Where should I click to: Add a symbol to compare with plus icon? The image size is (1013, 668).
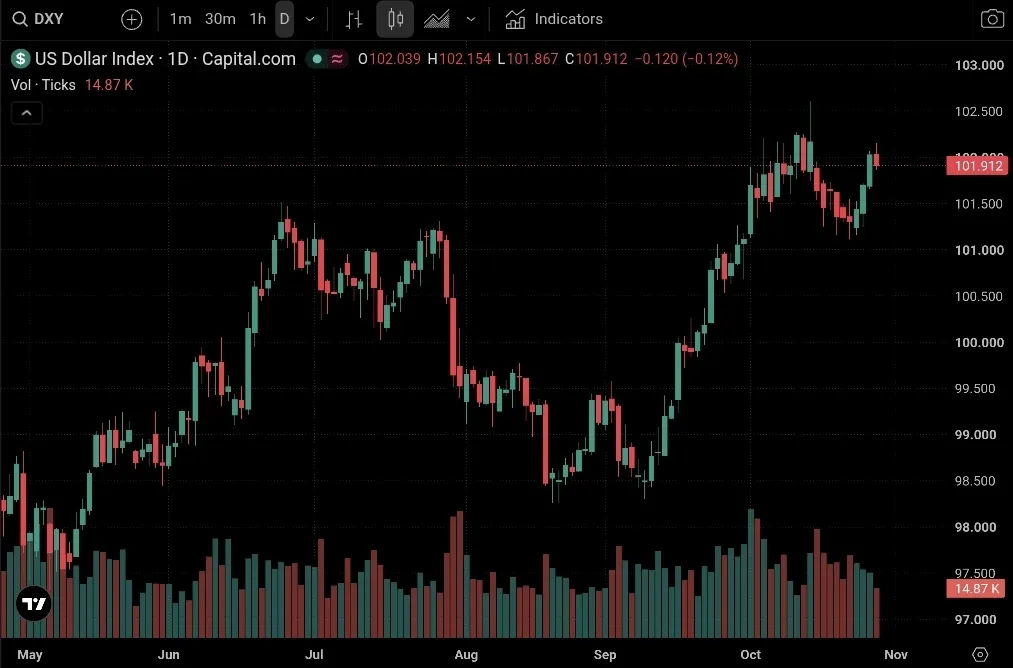coord(132,19)
